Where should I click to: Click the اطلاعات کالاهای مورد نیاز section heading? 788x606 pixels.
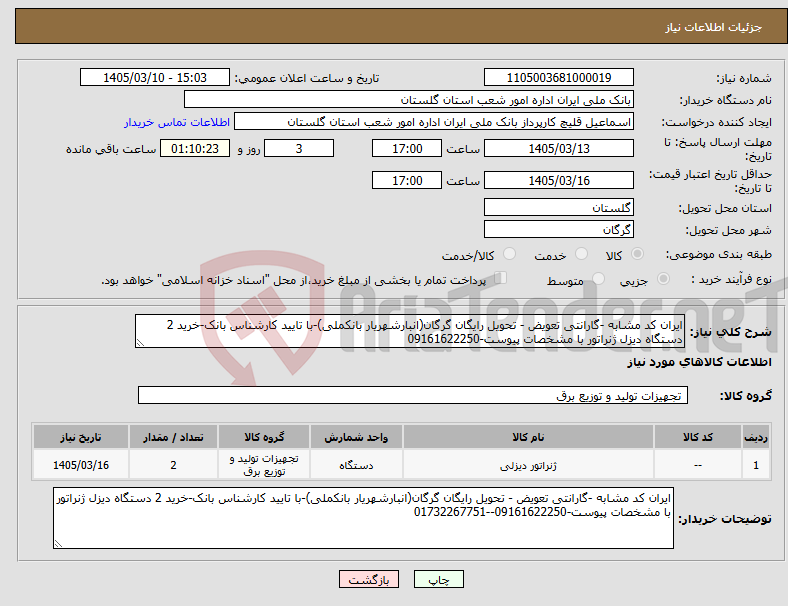pyautogui.click(x=699, y=362)
